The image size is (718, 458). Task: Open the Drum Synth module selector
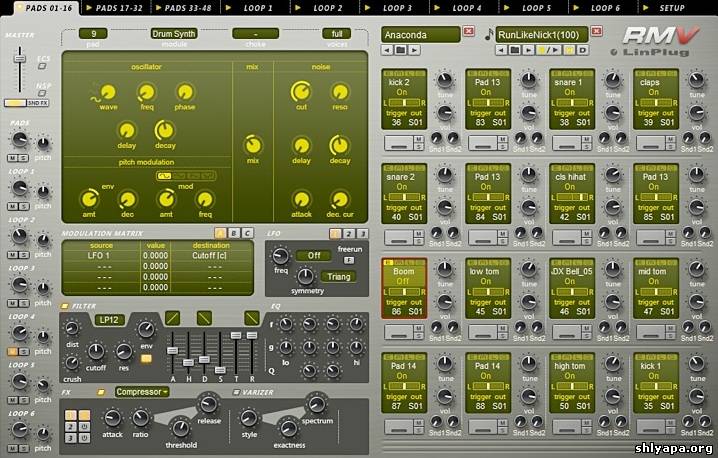click(x=175, y=33)
